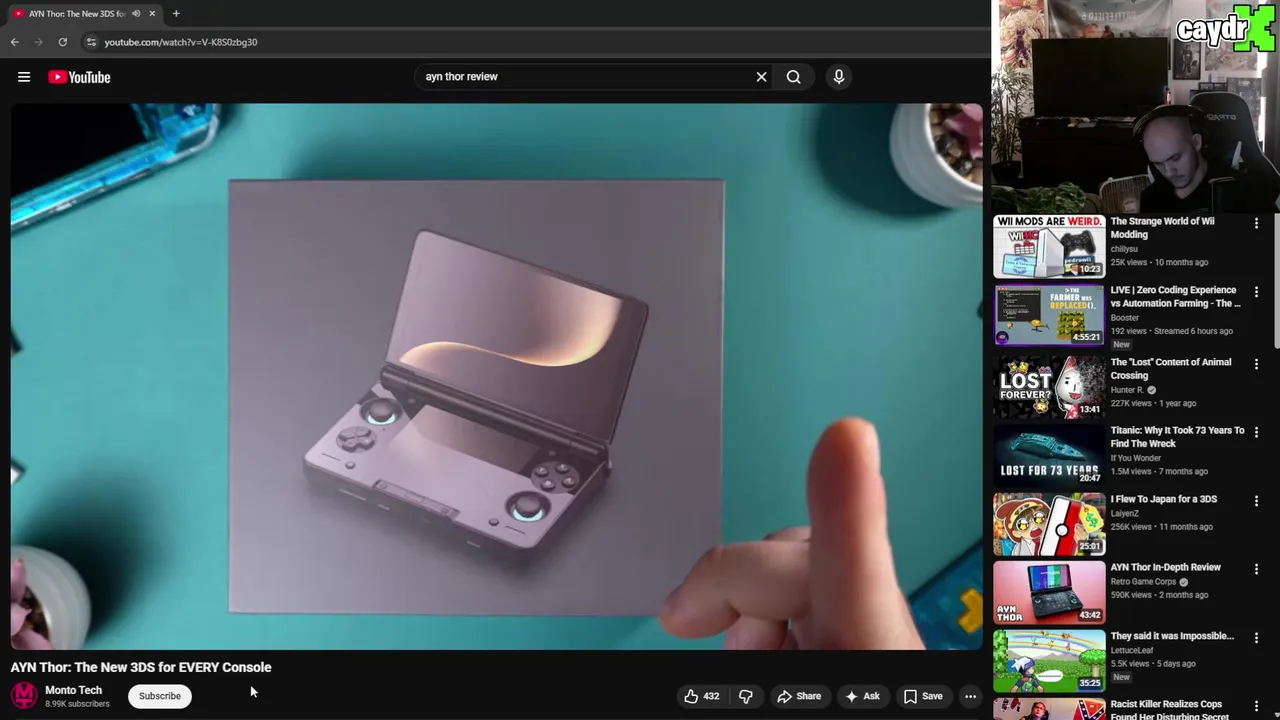Open I Flew To Japan for a 3DS thumbnail
The height and width of the screenshot is (720, 1280).
(x=1049, y=523)
